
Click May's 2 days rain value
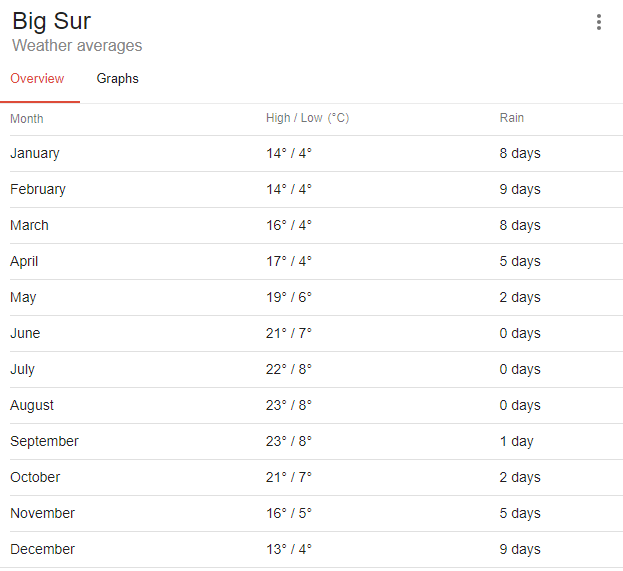tap(519, 297)
